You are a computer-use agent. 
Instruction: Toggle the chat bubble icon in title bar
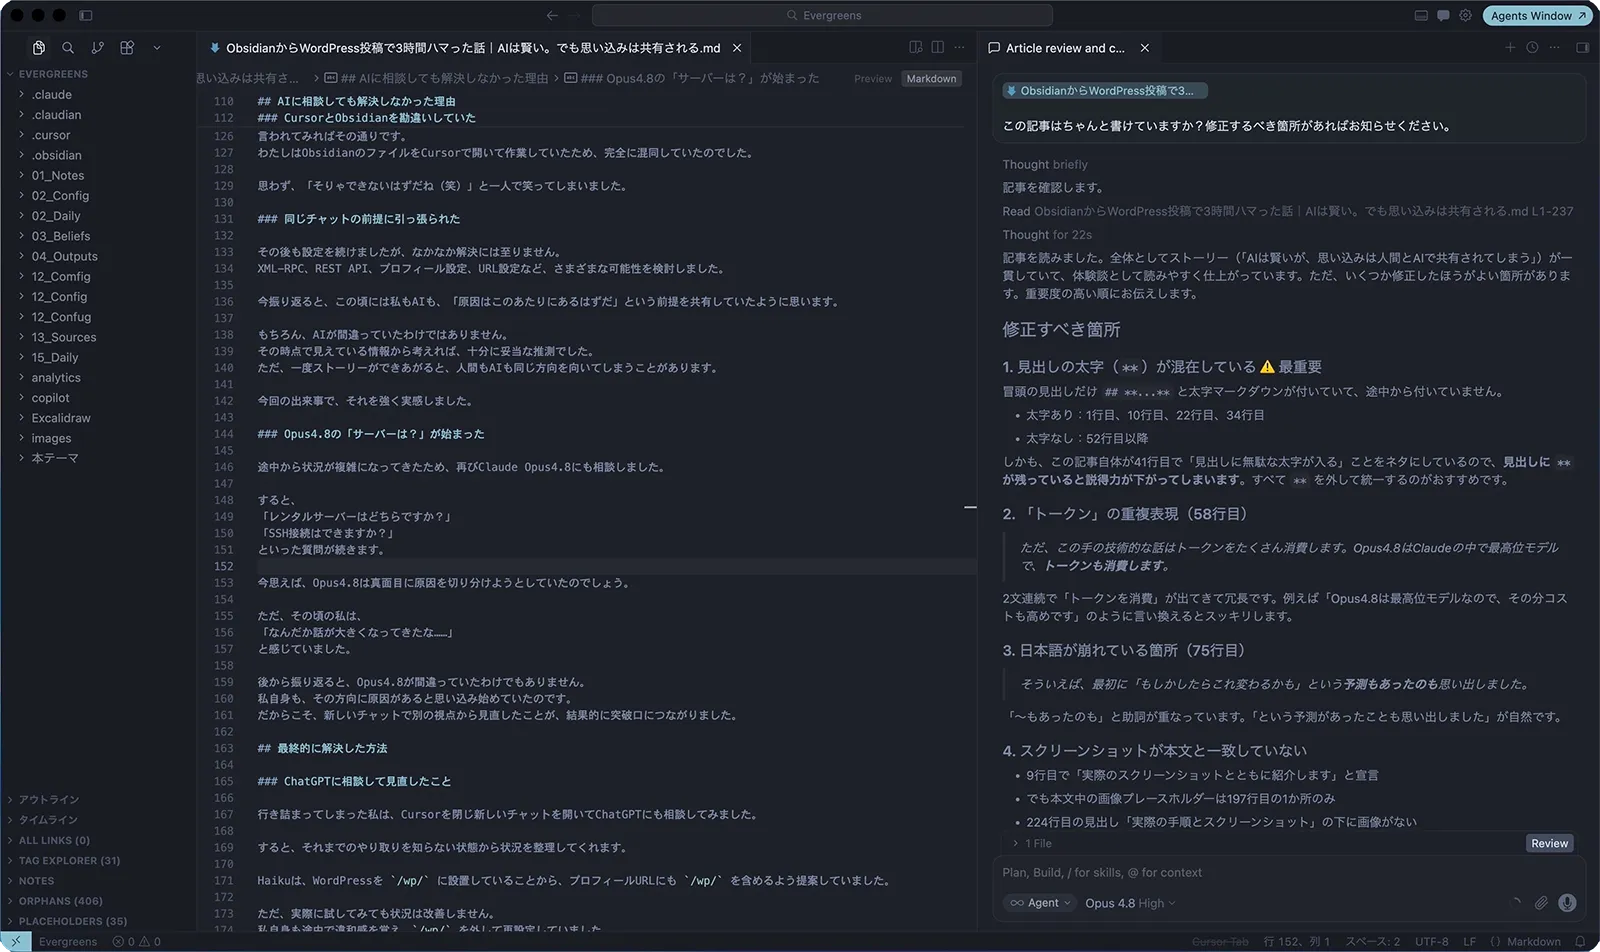click(1443, 15)
